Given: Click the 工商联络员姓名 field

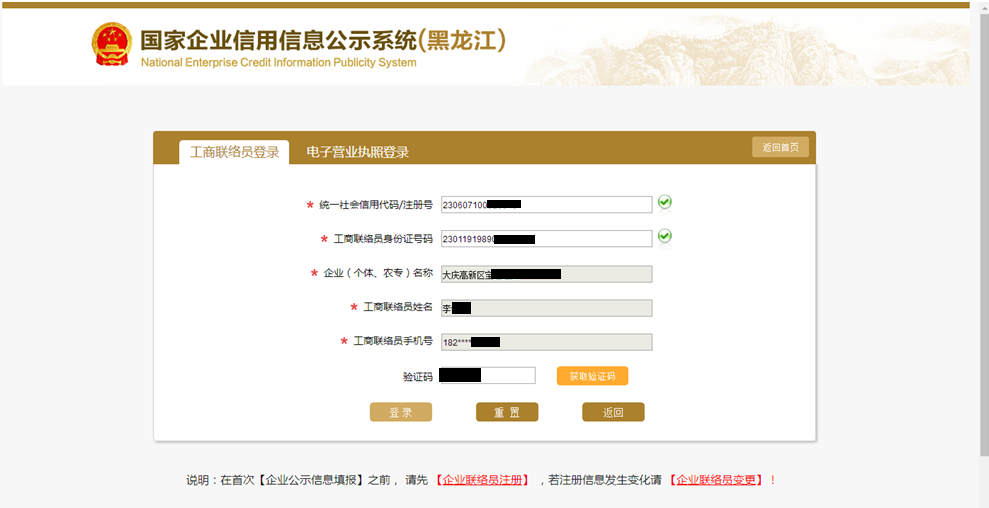Looking at the screenshot, I should (x=546, y=308).
